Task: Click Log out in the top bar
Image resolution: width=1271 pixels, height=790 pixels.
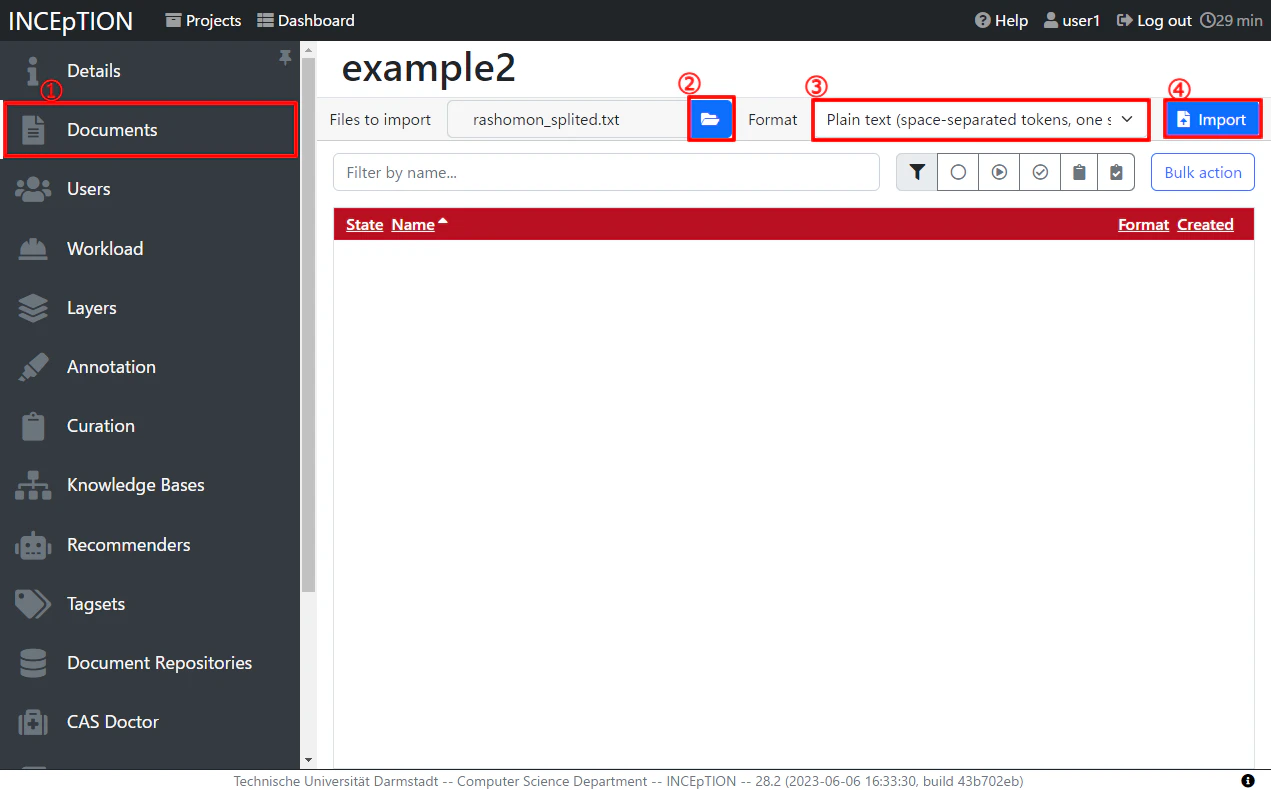Action: pyautogui.click(x=1154, y=20)
